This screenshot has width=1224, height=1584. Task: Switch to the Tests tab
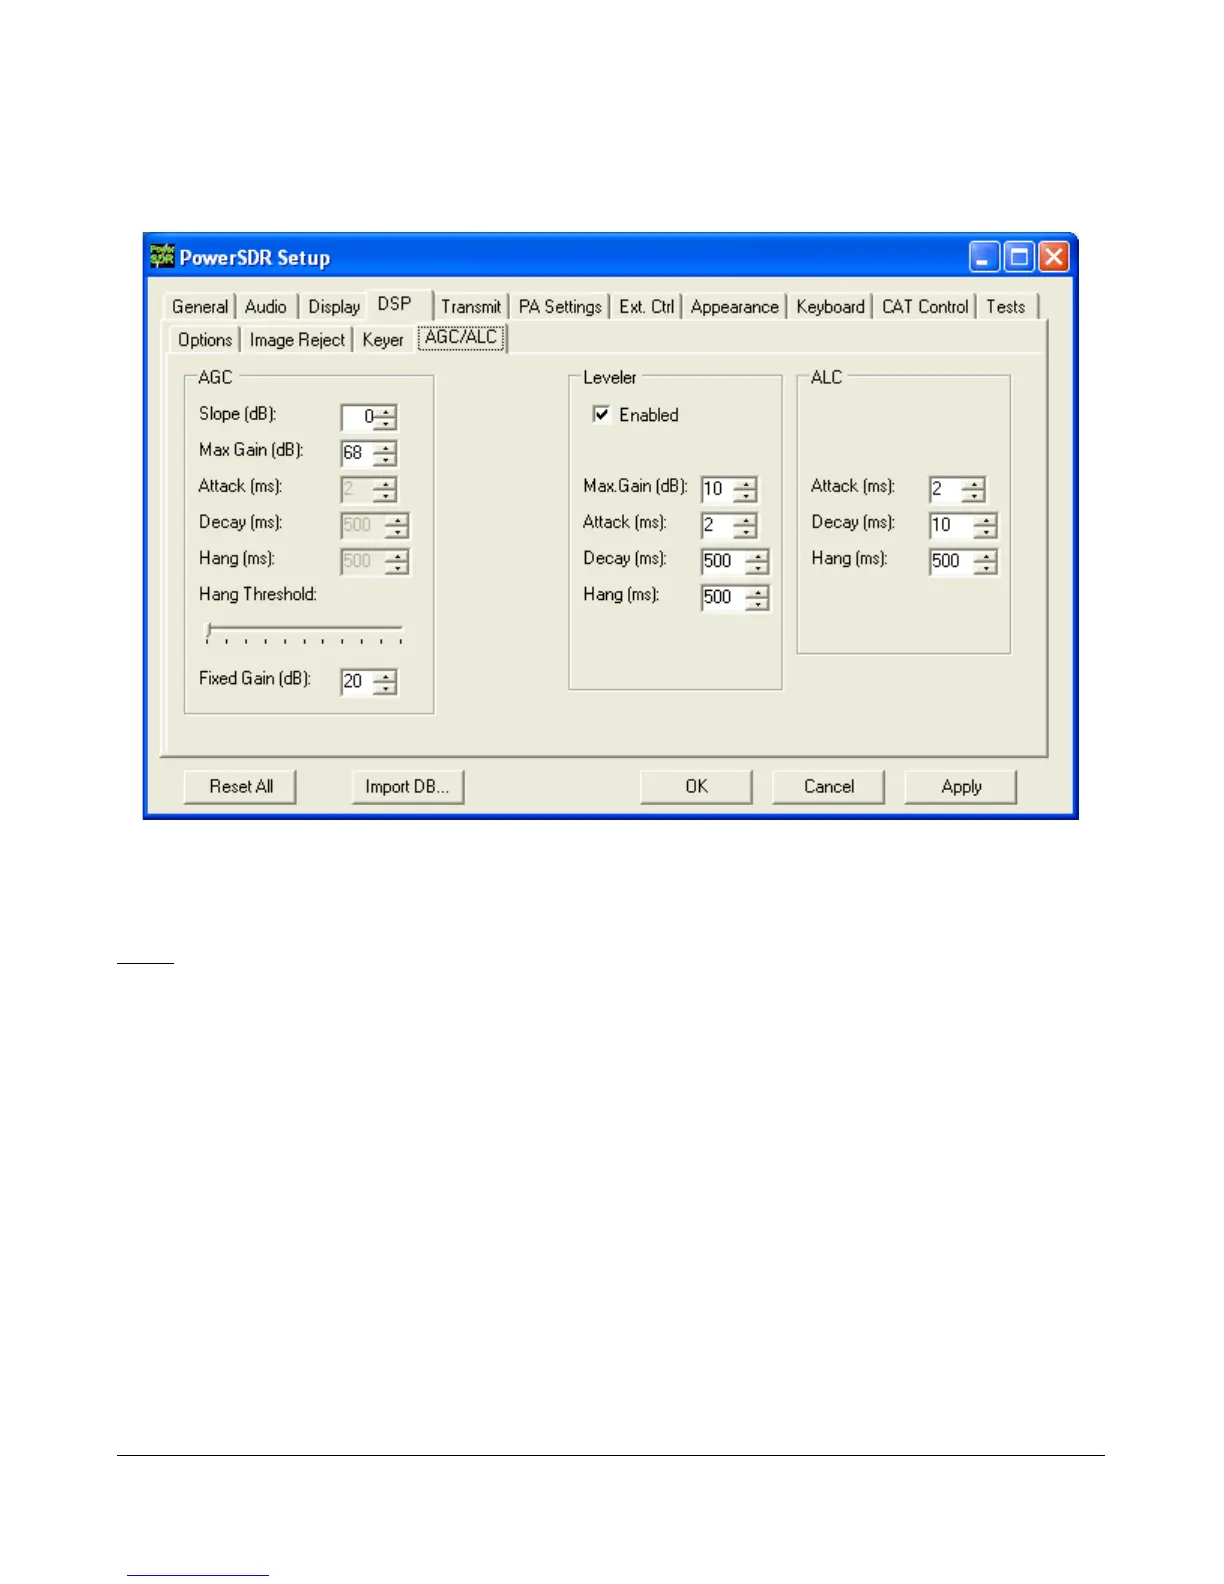1006,307
